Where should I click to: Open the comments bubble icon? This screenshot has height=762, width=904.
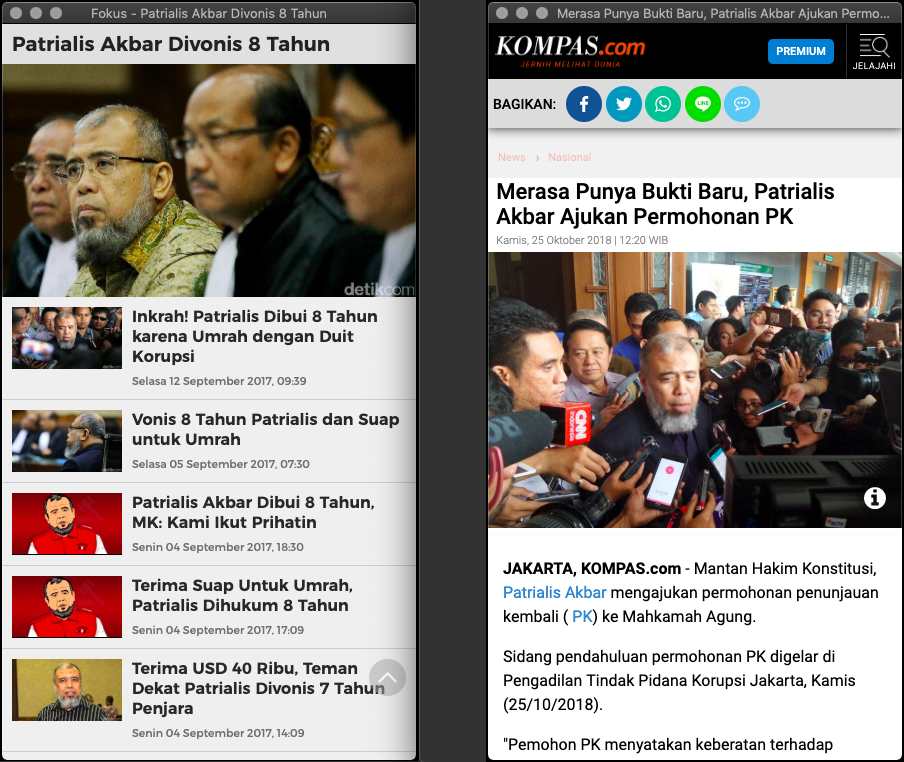coord(742,104)
